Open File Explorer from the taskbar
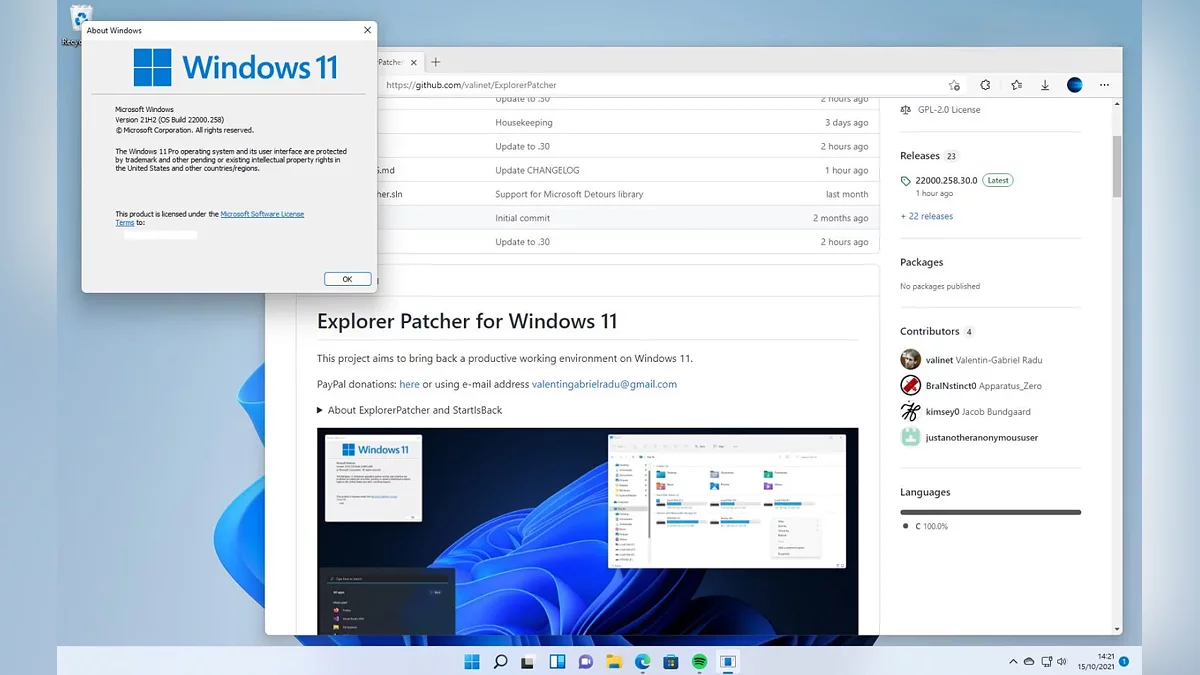The width and height of the screenshot is (1200, 675). (615, 661)
